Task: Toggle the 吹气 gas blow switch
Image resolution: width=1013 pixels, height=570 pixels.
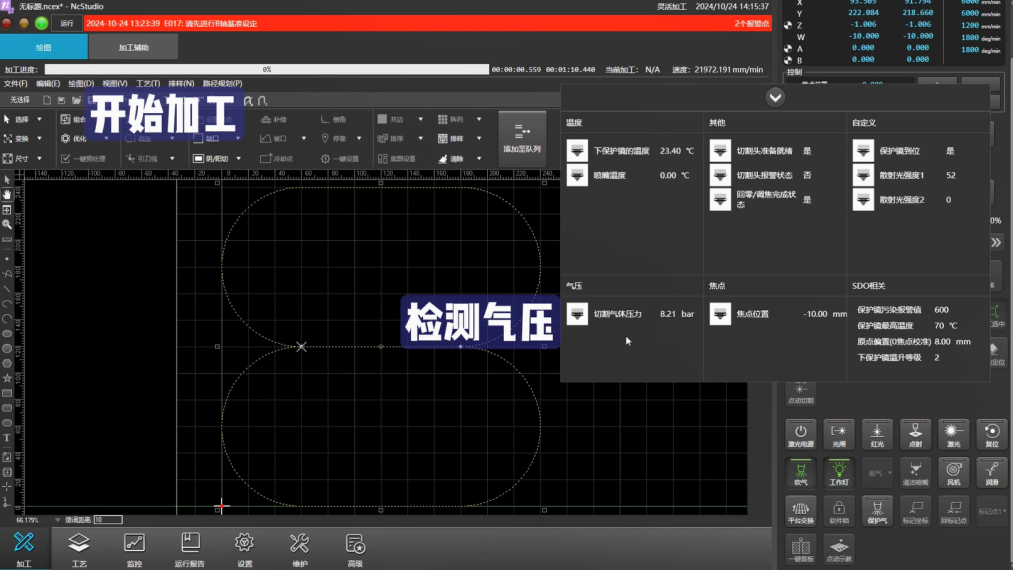Action: click(x=801, y=471)
